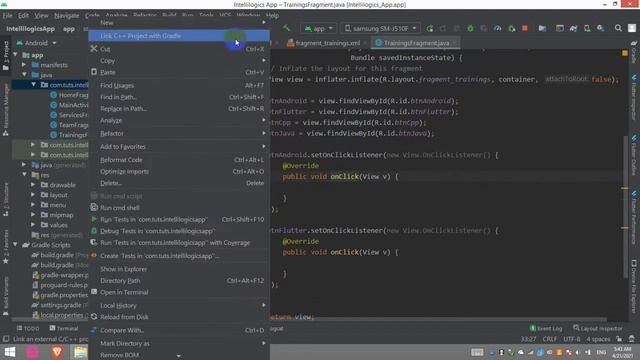Select Reformat Code menu entry
Screen dimensions: 640x360
point(179,160)
